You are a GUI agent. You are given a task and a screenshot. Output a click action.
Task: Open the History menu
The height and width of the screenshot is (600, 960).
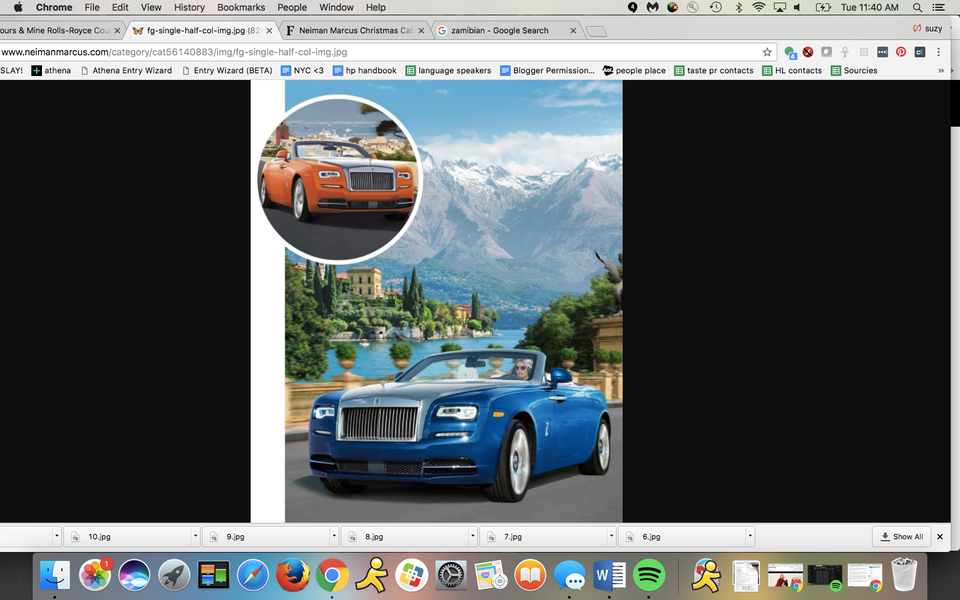coord(189,7)
